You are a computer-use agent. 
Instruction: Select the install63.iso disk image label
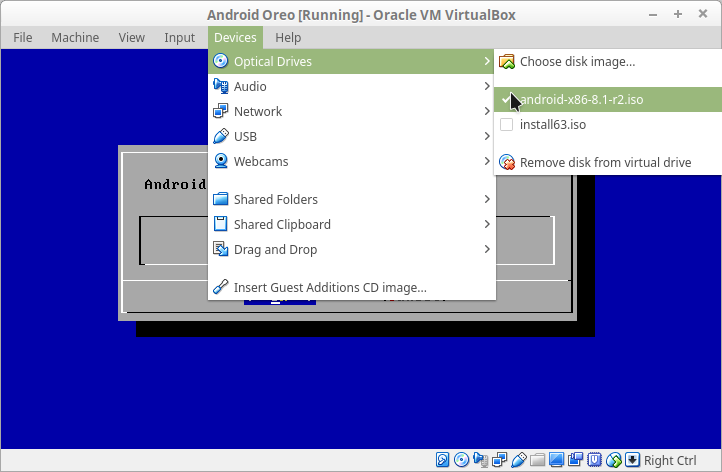point(553,125)
